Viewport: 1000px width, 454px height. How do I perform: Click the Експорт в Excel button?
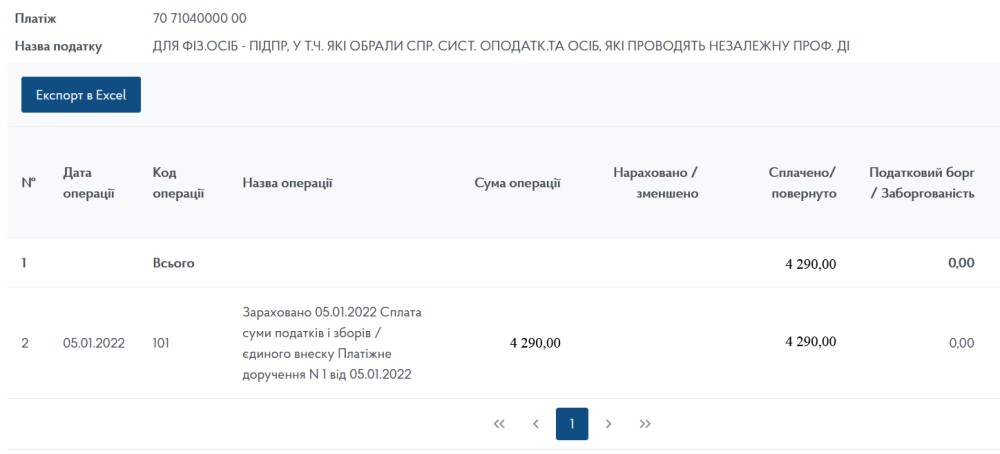coord(81,95)
